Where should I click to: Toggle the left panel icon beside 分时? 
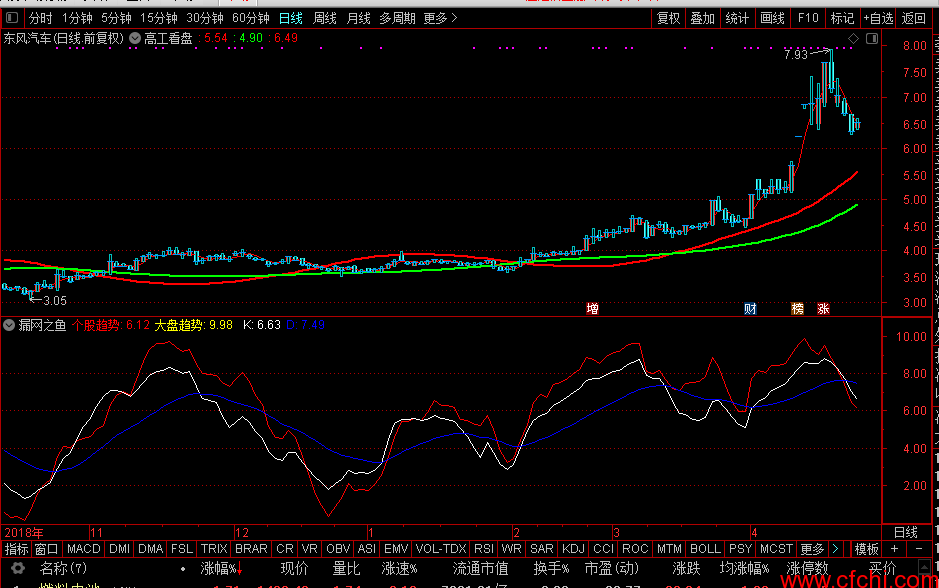tap(12, 18)
